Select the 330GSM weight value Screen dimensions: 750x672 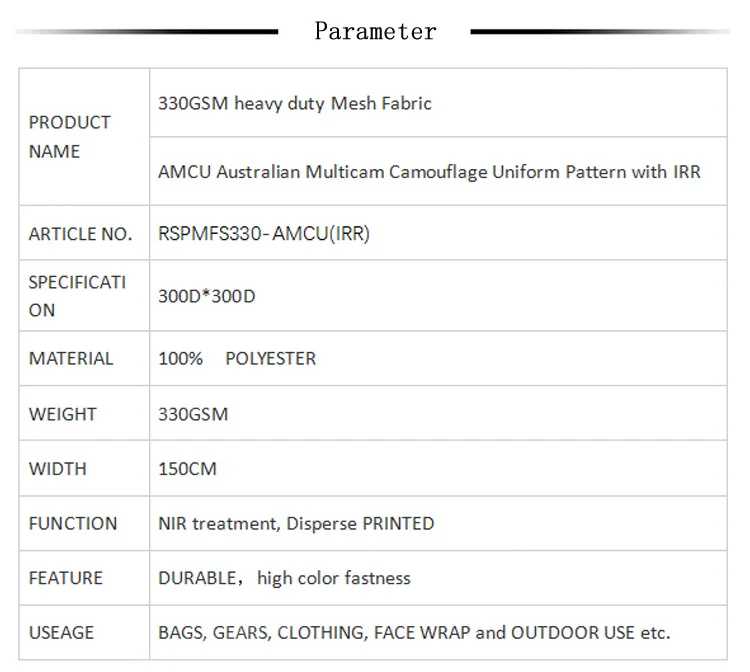click(x=193, y=414)
